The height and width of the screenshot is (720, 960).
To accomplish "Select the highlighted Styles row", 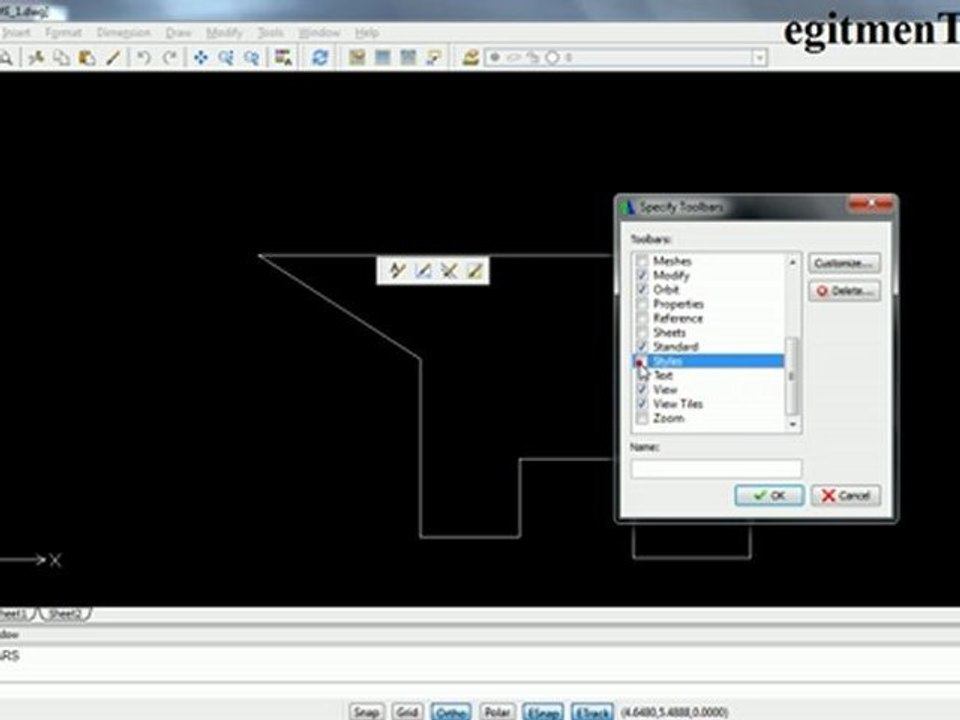I will pyautogui.click(x=708, y=361).
